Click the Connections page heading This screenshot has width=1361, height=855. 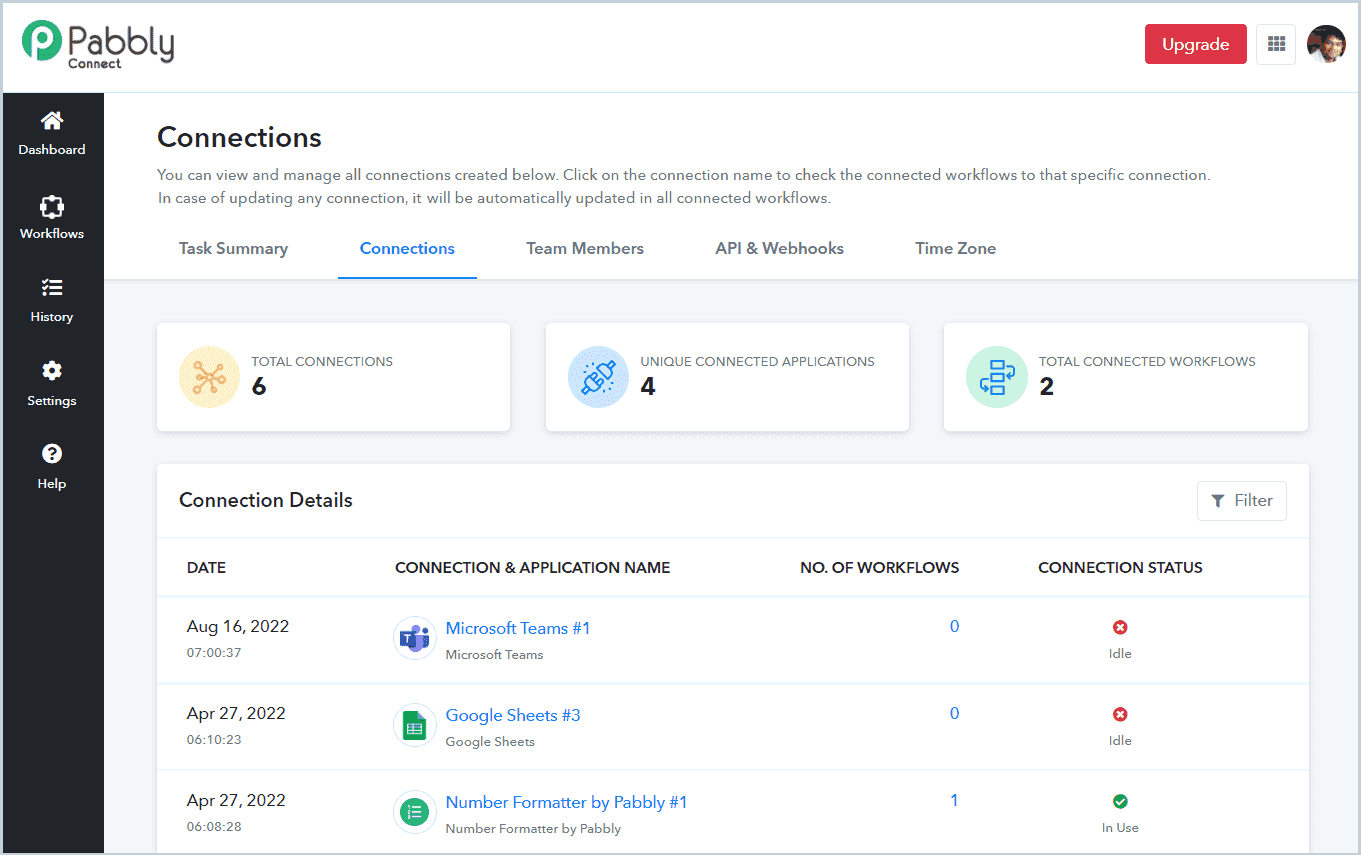240,137
